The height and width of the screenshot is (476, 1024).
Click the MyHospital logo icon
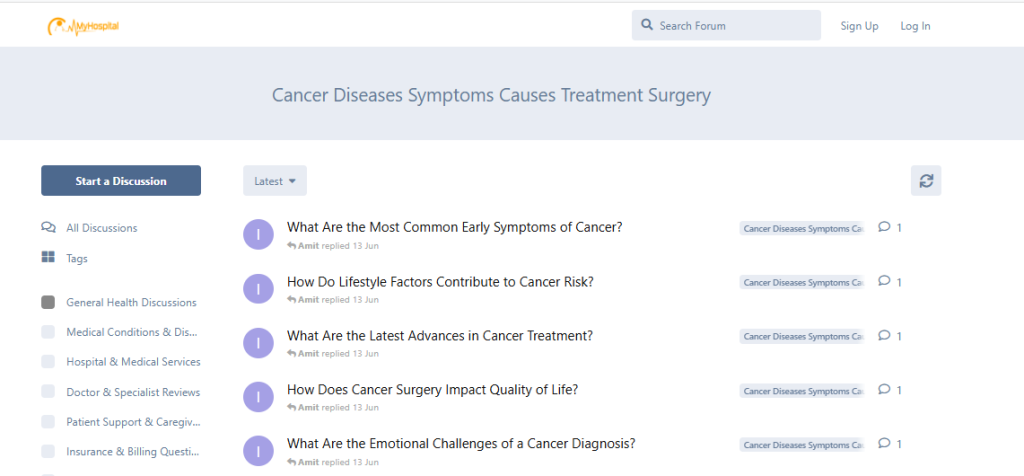[x=60, y=26]
